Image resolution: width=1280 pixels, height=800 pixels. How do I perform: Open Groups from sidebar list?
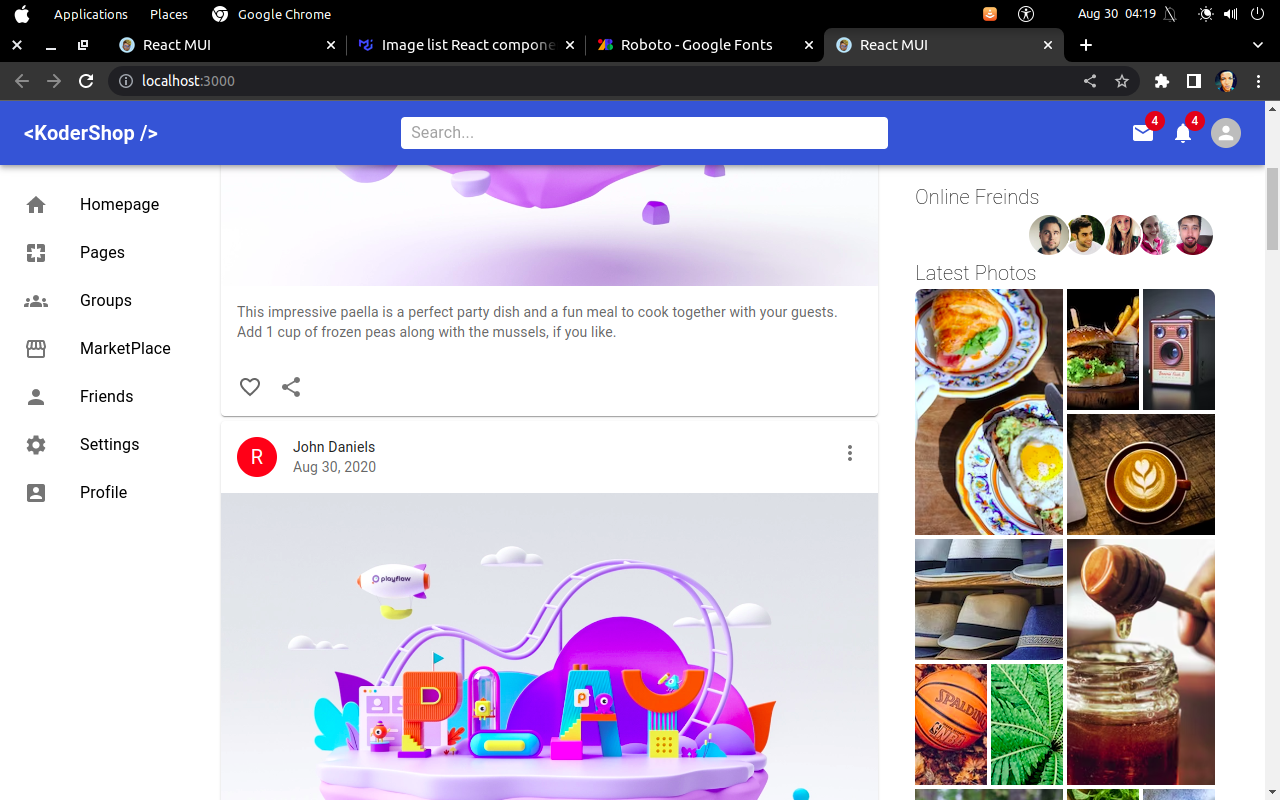tap(106, 300)
